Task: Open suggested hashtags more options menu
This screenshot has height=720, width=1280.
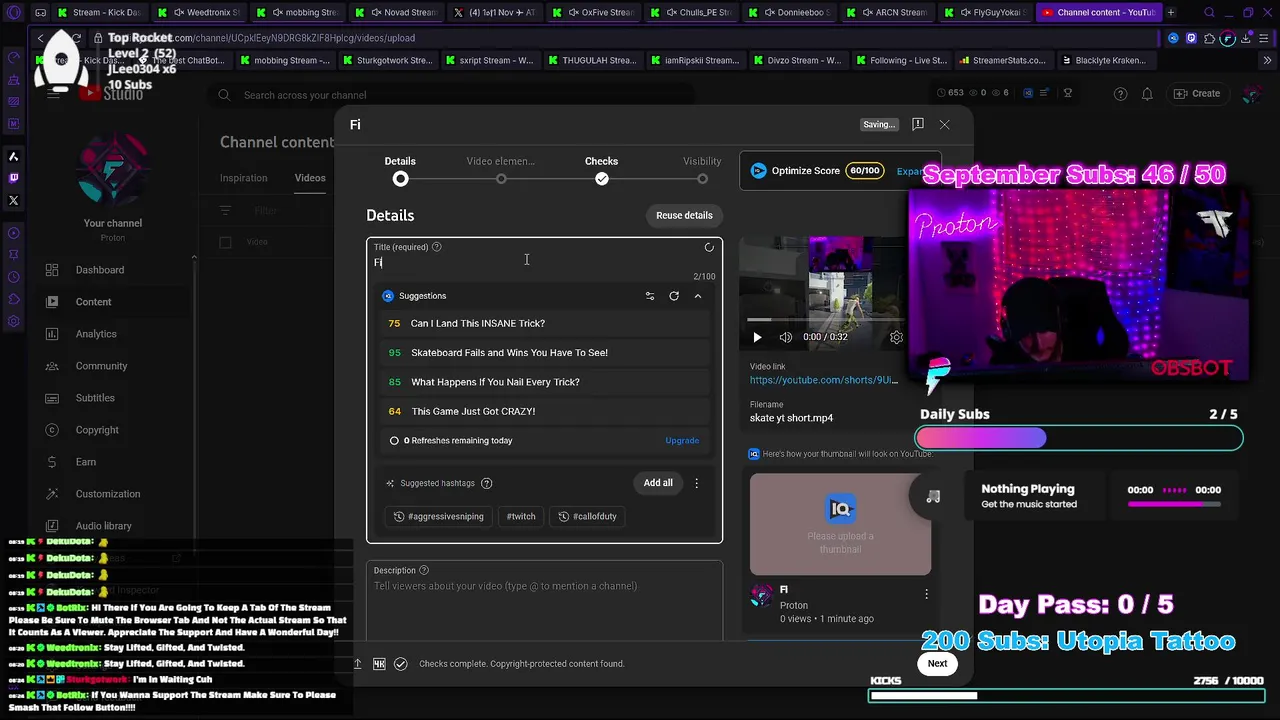Action: (697, 483)
